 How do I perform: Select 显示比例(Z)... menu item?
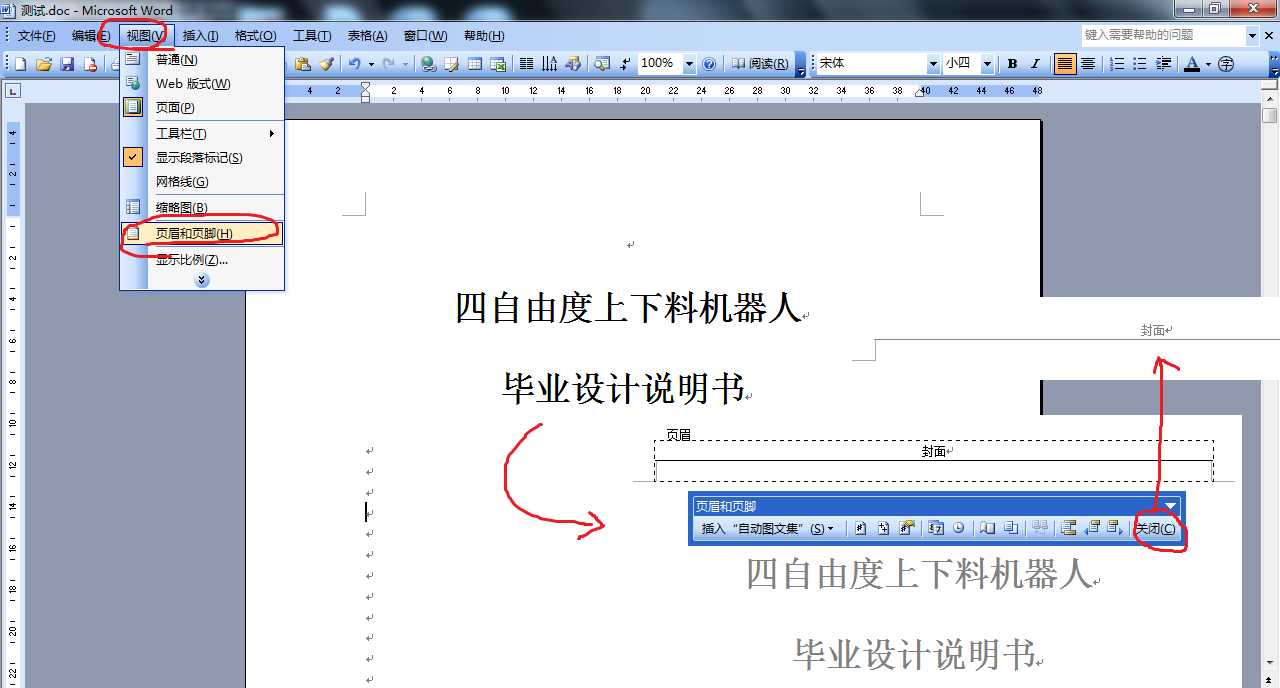tap(202, 260)
